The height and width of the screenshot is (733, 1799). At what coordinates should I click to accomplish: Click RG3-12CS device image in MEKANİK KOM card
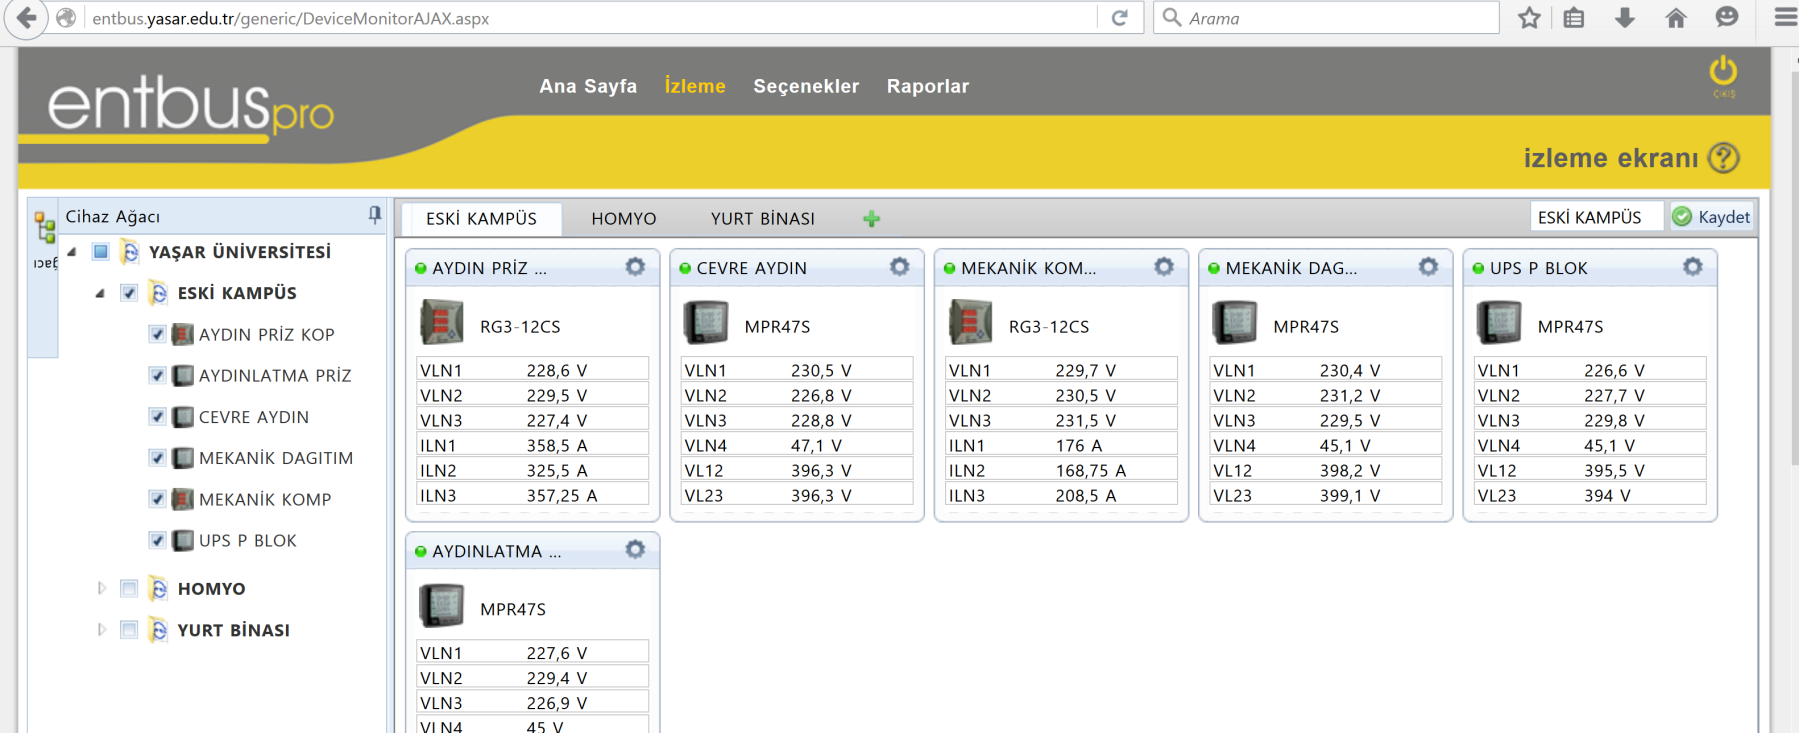coord(971,322)
